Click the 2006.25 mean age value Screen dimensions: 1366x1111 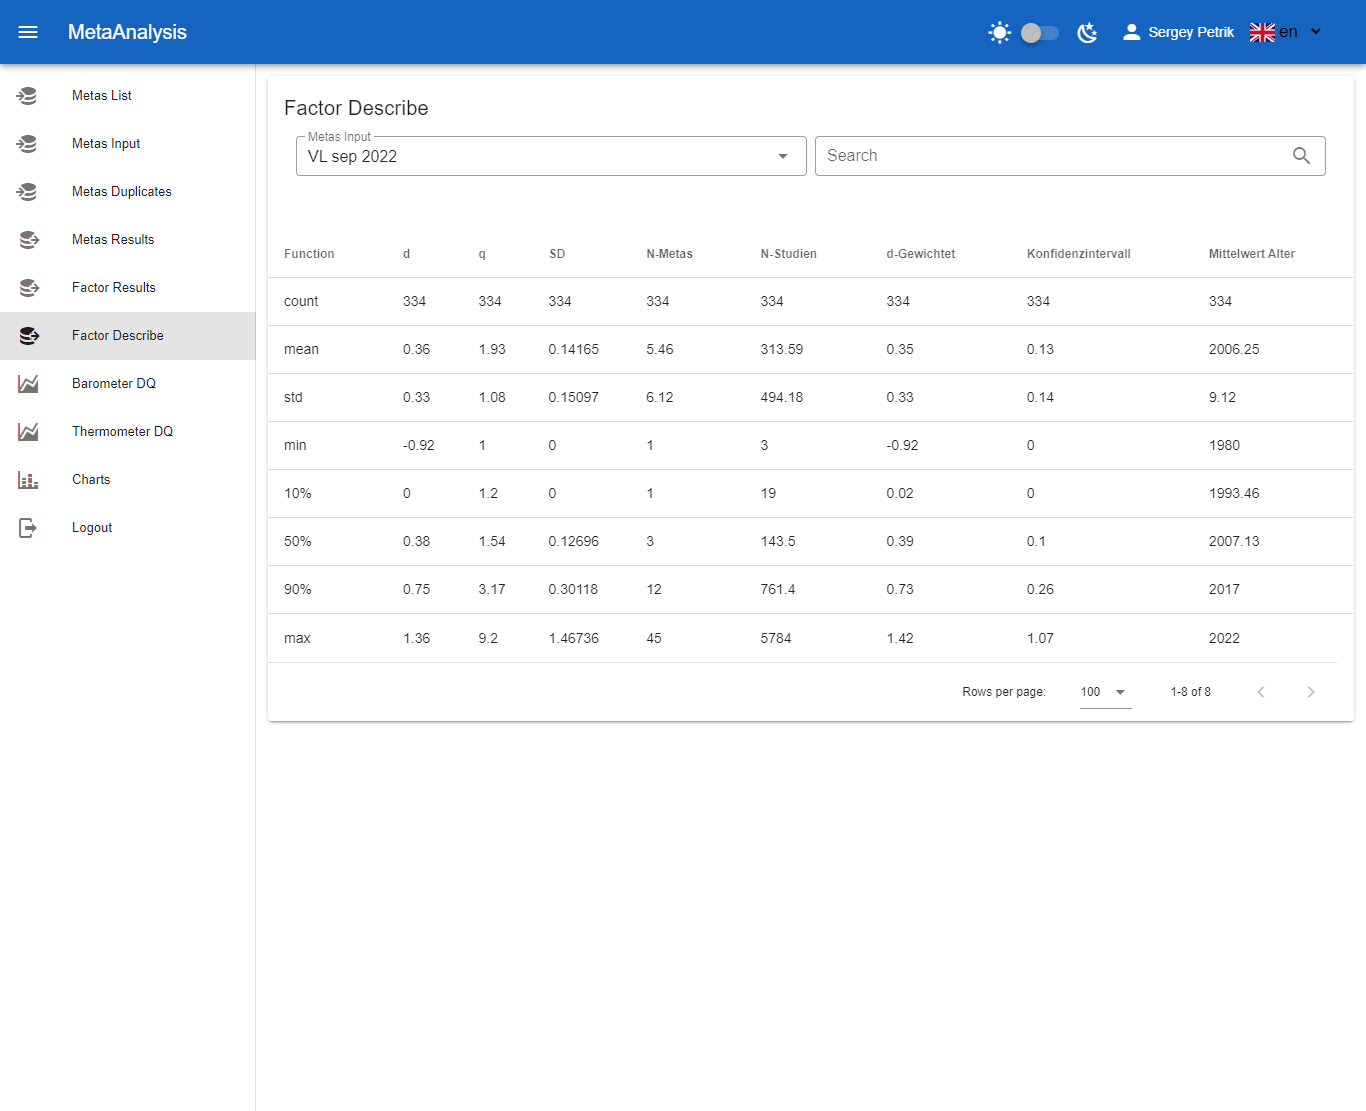(1234, 349)
